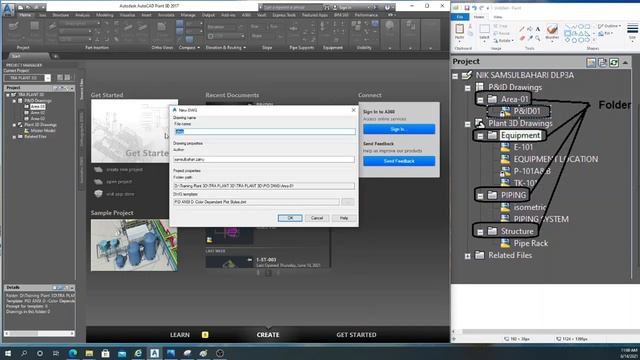Expand the Related Files node in Project Manager
The image size is (640, 360).
[x=14, y=137]
